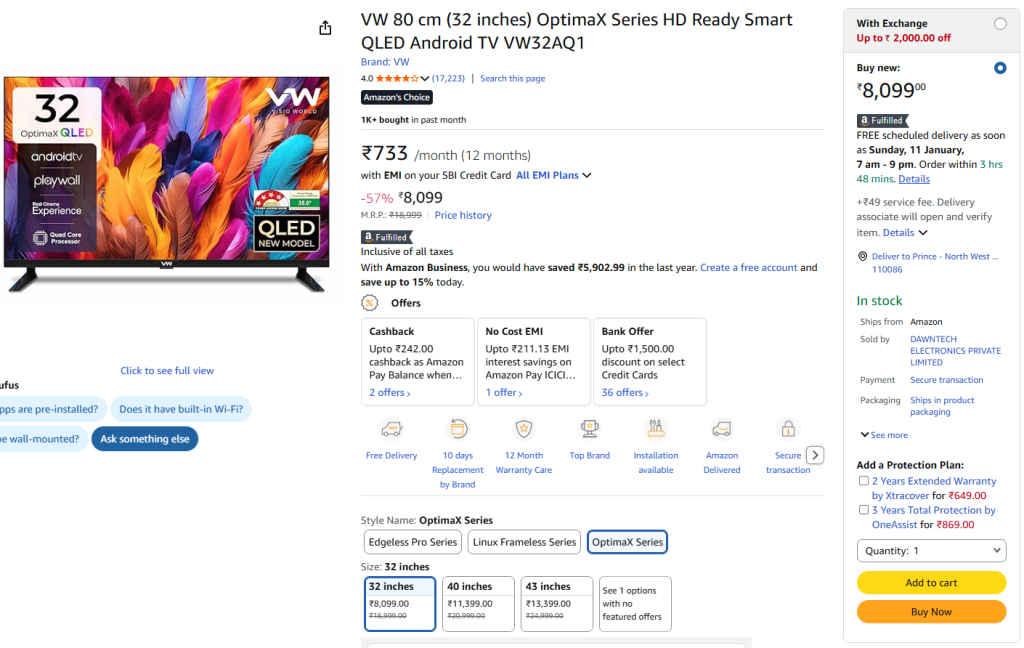Viewport: 1024px width, 648px height.
Task: Select the With Exchange option
Action: point(1000,23)
